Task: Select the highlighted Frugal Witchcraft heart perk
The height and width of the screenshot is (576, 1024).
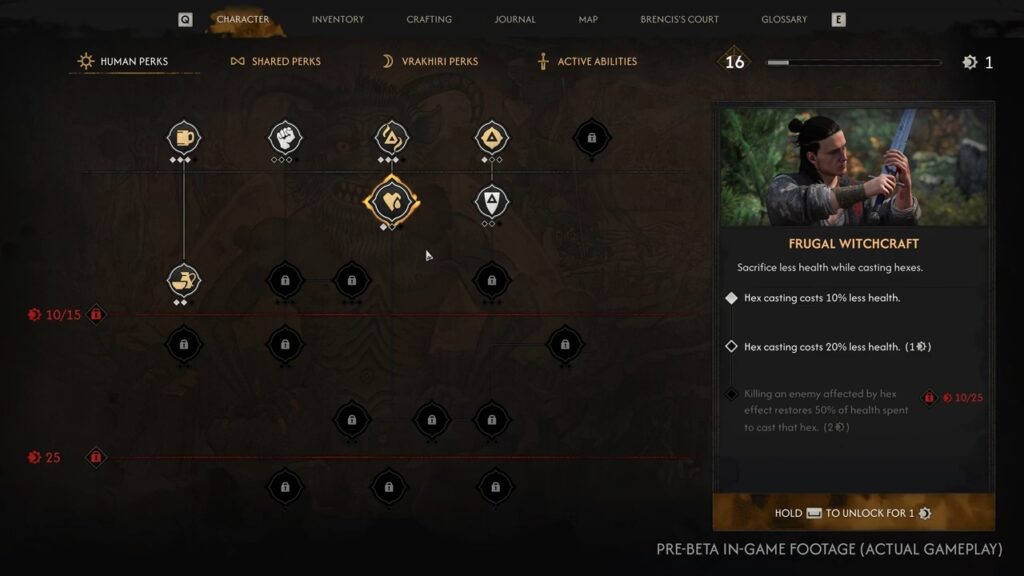Action: tap(391, 201)
